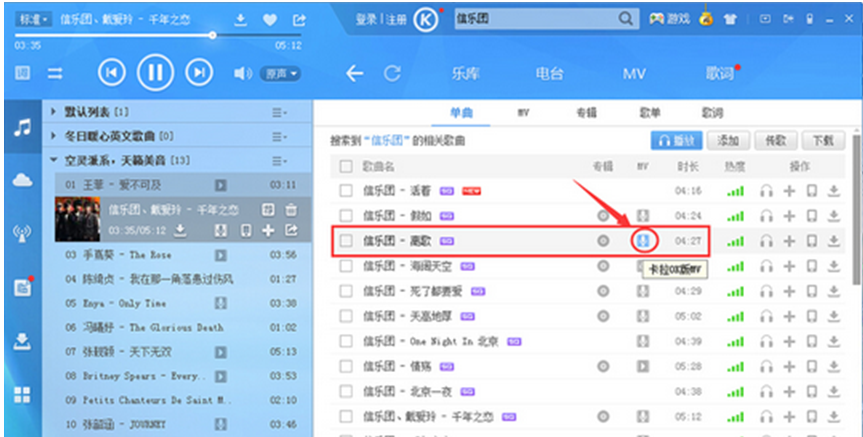Check the box for 信乐团 - 活着
The height and width of the screenshot is (437, 863).
(346, 191)
